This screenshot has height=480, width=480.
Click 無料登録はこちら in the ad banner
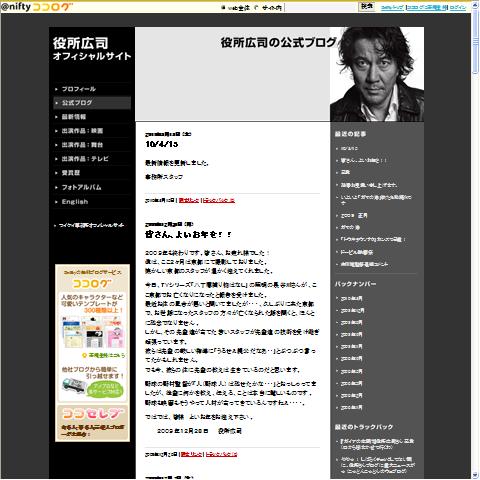[x=104, y=355]
